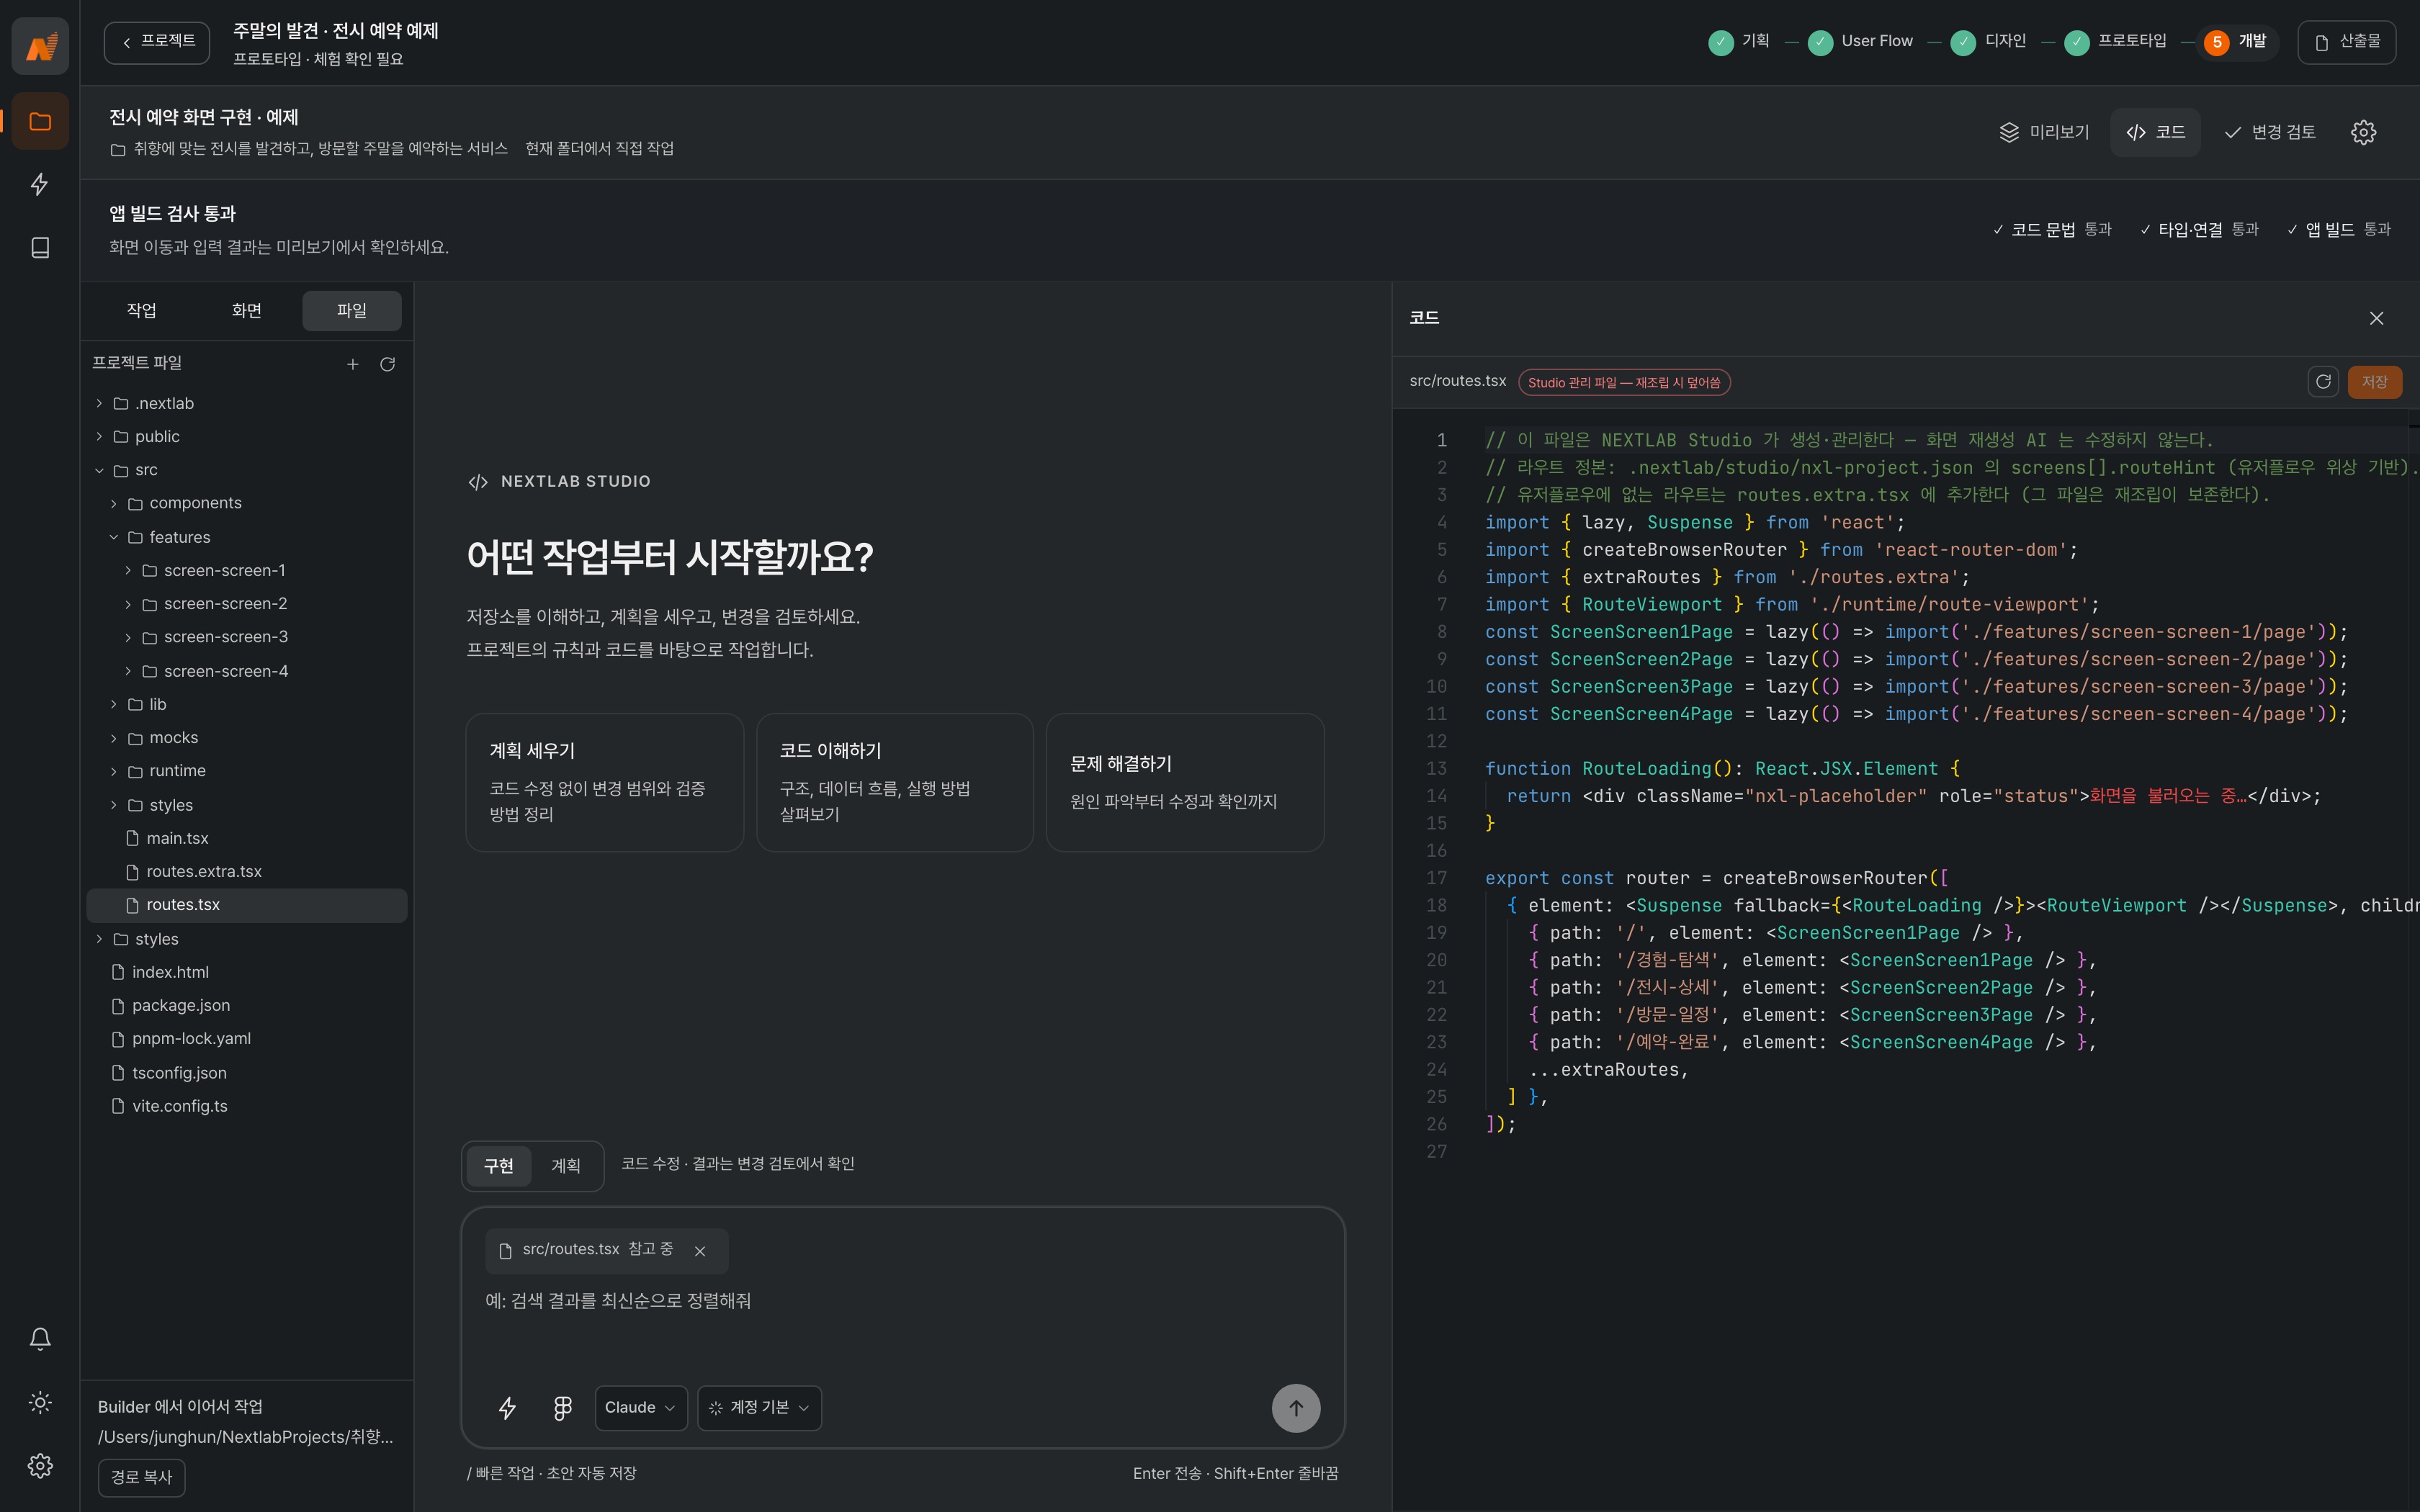Select the 파일 tab

point(352,310)
